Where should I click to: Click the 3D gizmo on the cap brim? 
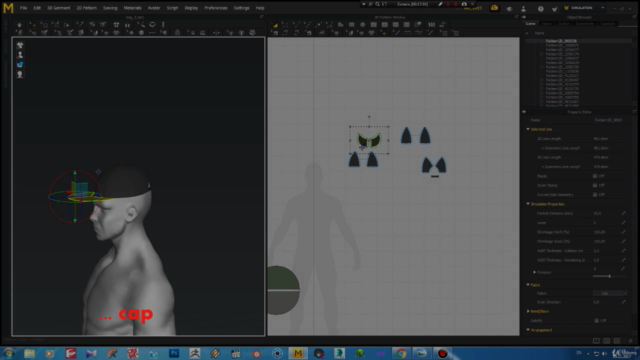click(75, 196)
